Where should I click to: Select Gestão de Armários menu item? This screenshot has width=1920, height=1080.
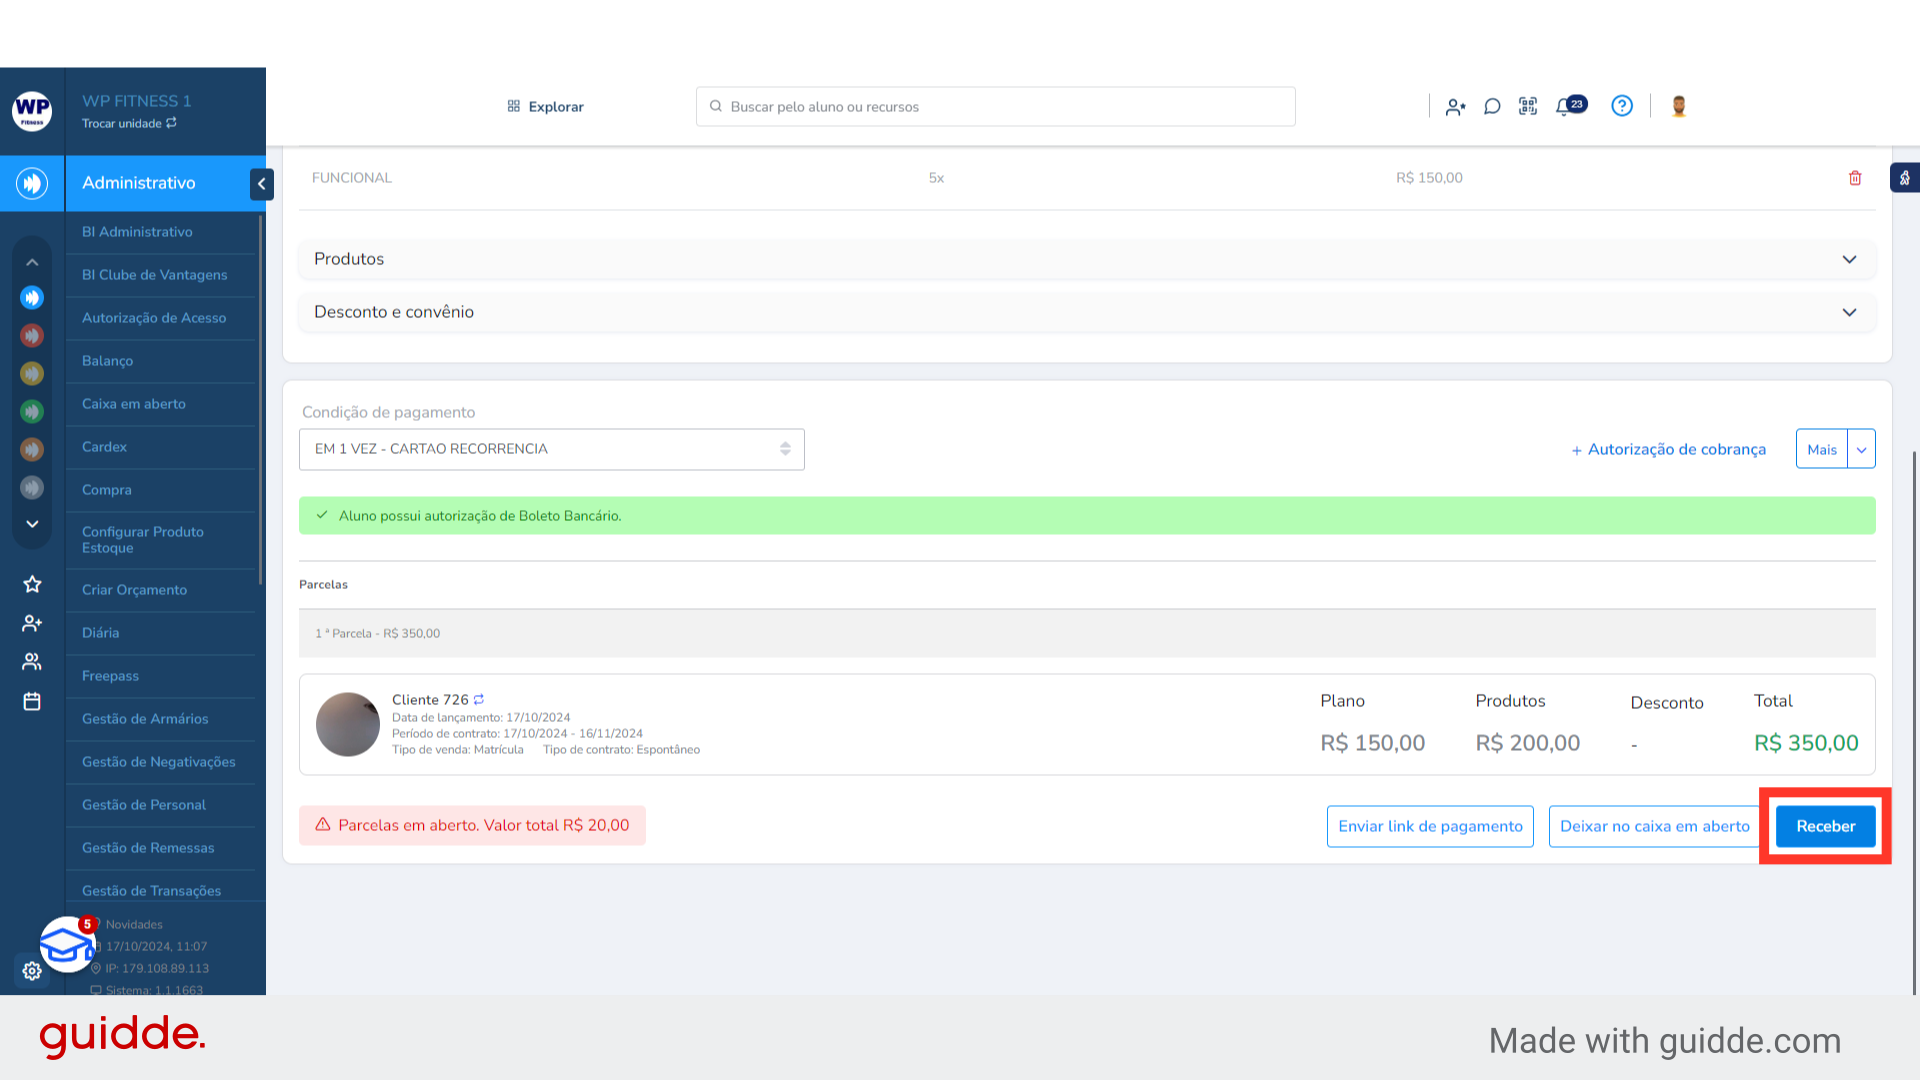pyautogui.click(x=145, y=719)
